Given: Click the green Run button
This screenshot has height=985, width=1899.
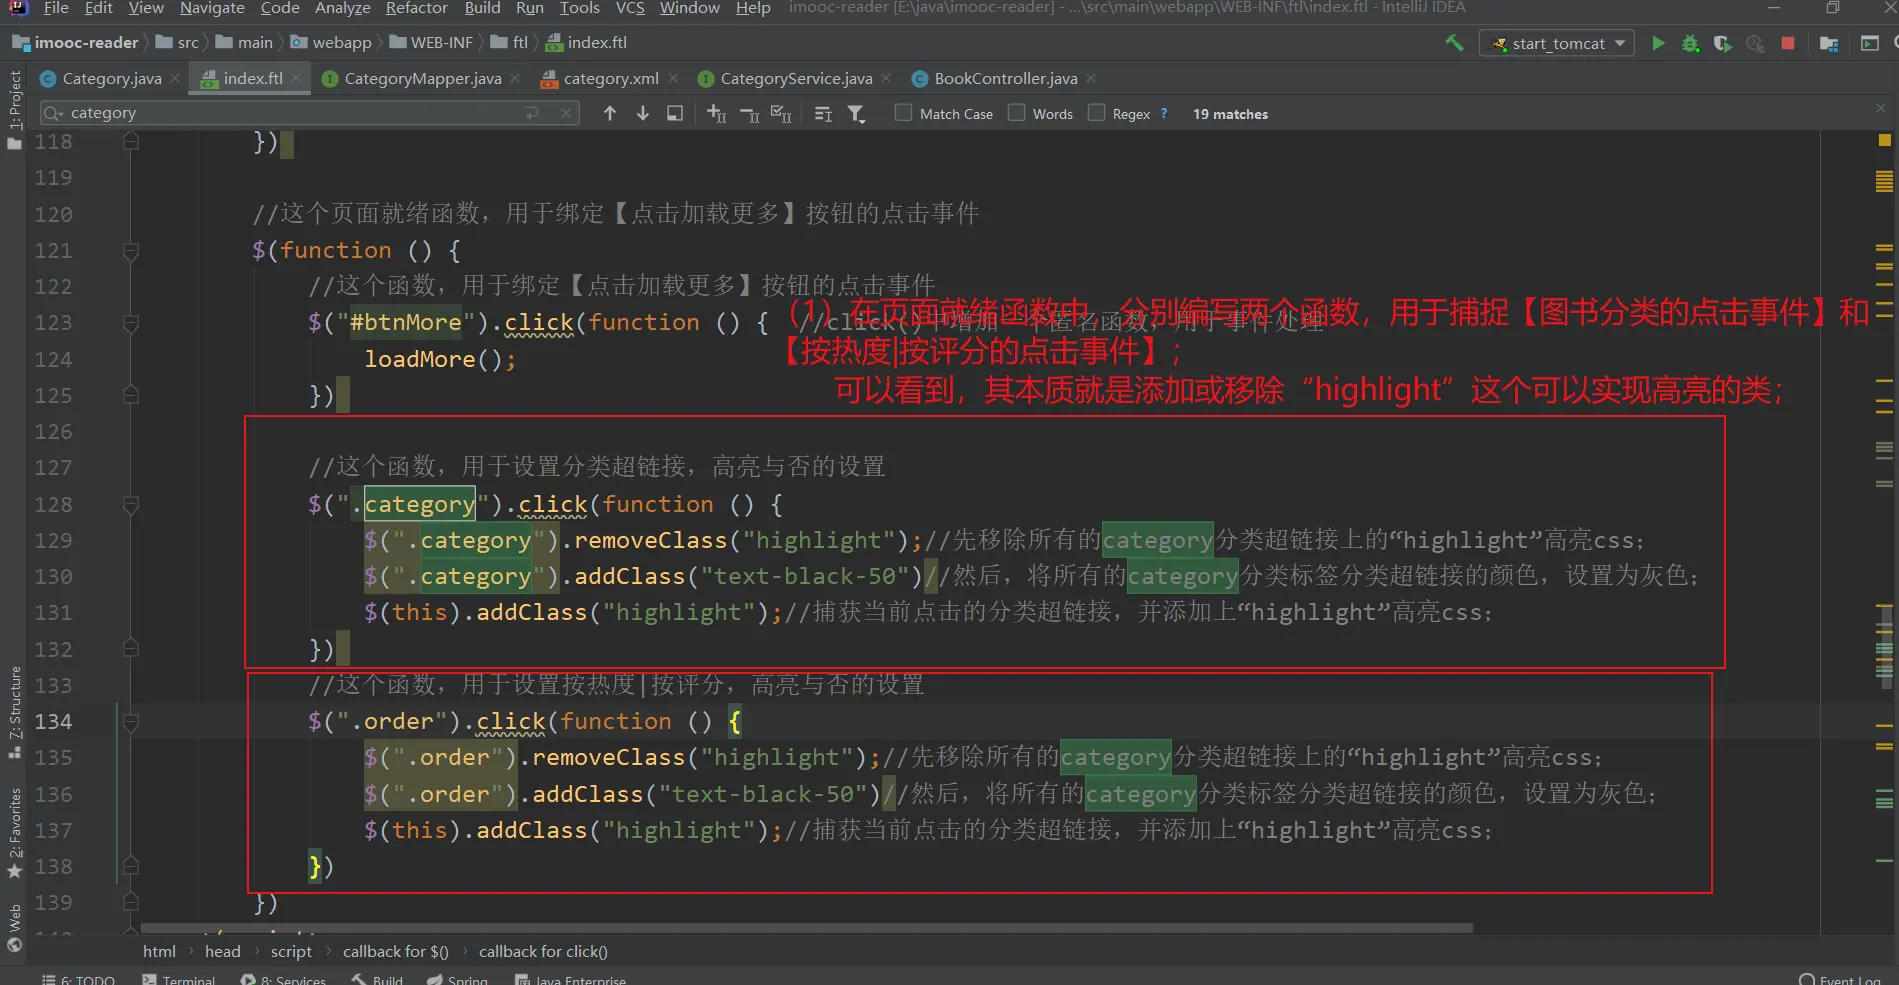Looking at the screenshot, I should click(1658, 43).
